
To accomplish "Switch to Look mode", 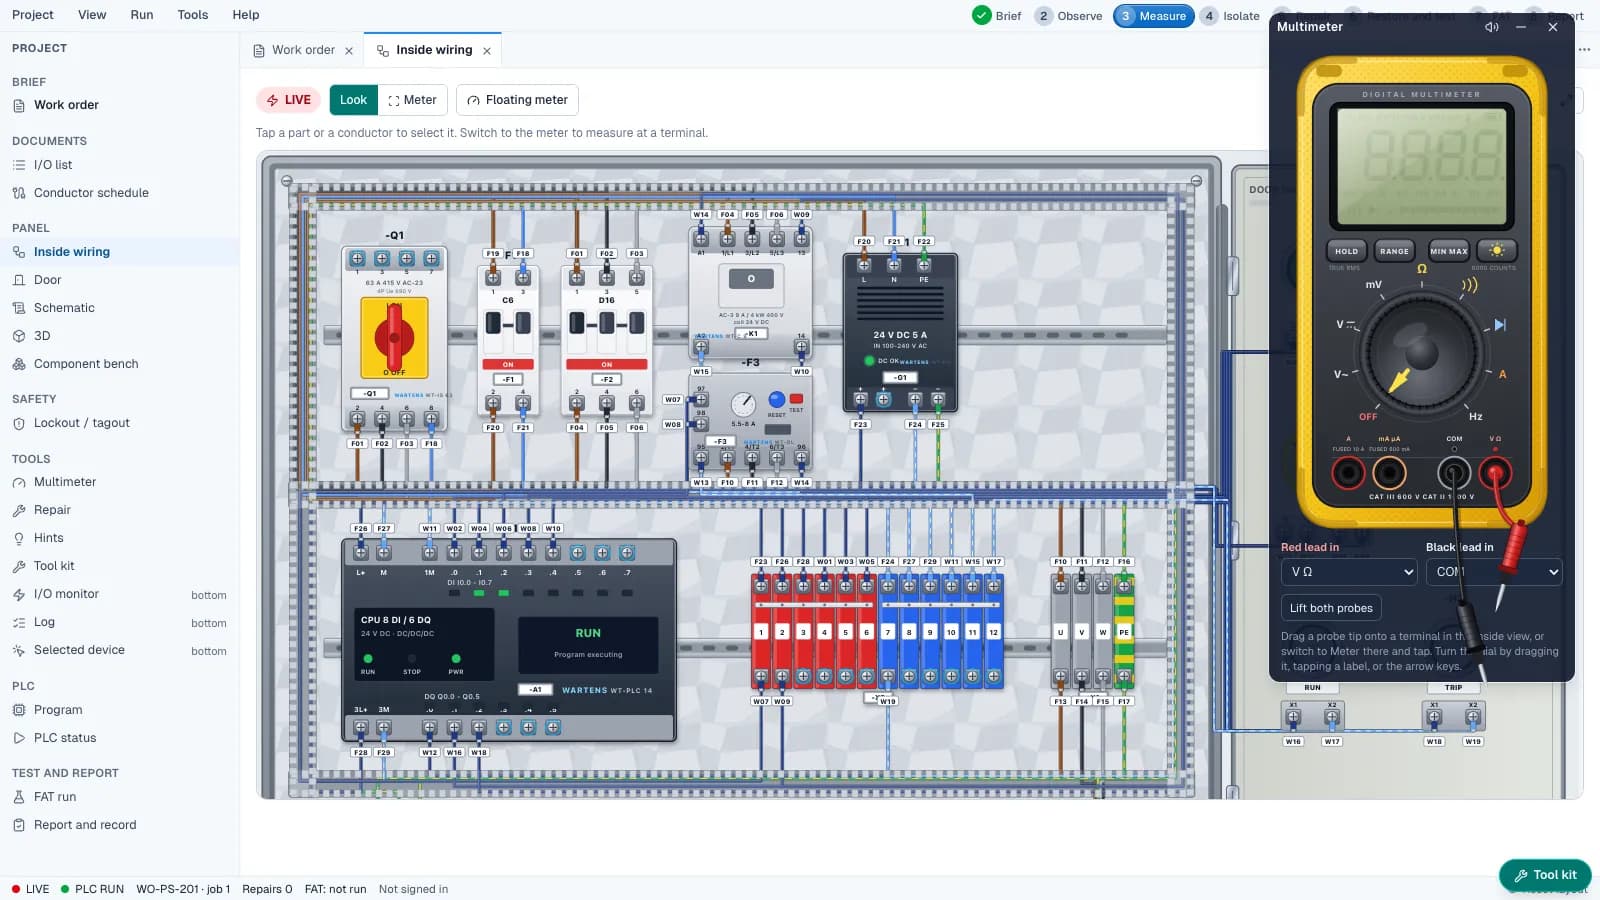I will [x=353, y=100].
